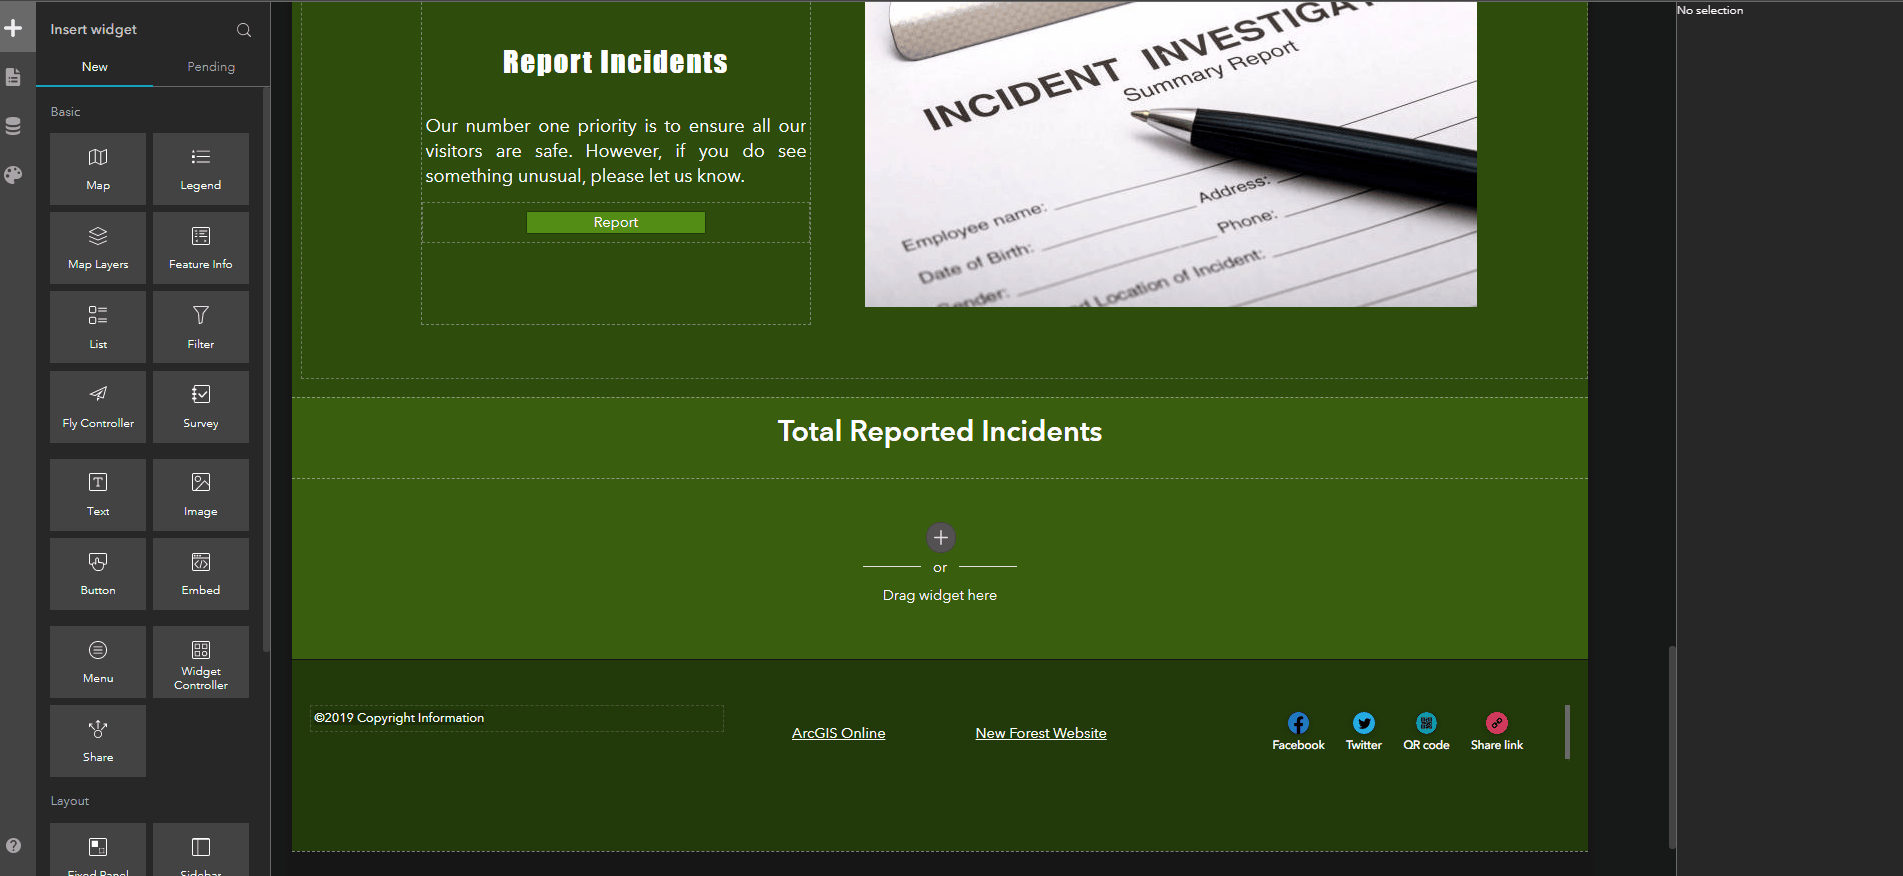Click the green Report button
The height and width of the screenshot is (876, 1903).
616,222
